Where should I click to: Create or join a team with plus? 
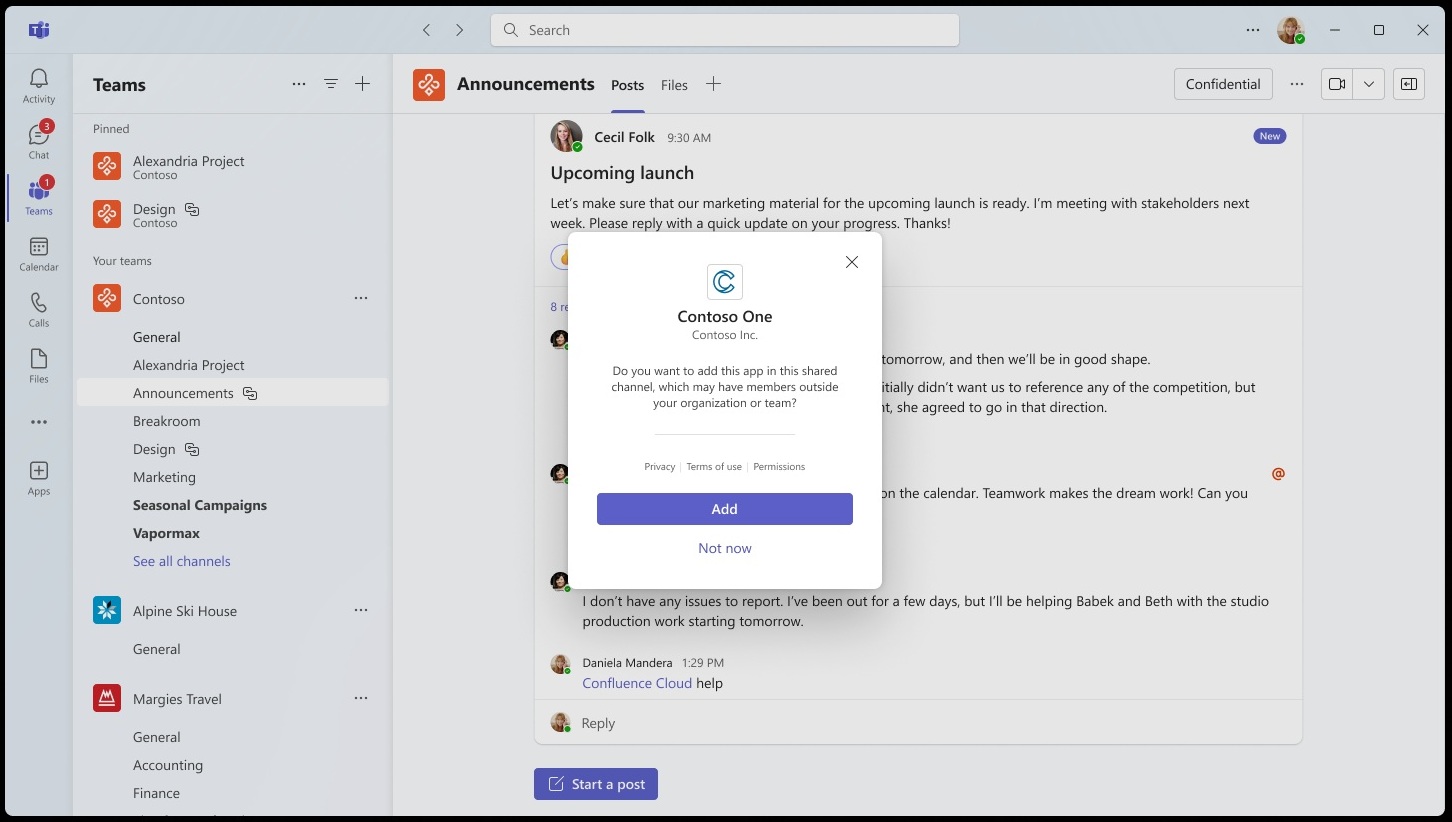point(363,84)
